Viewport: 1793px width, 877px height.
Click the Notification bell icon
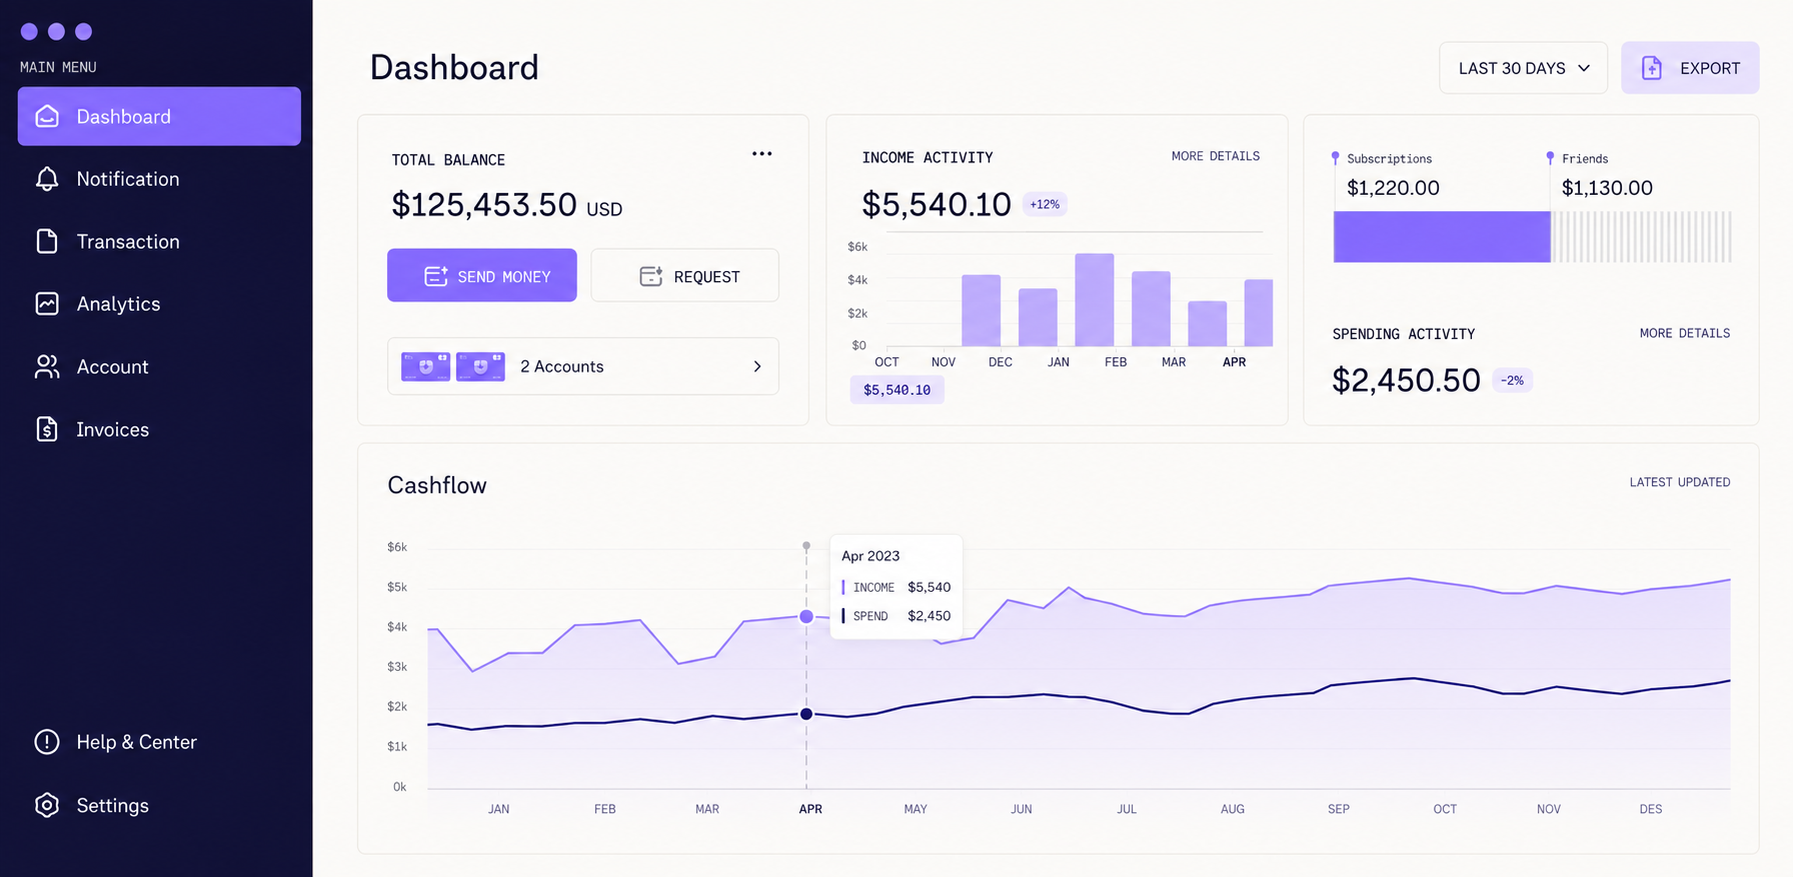coord(47,179)
